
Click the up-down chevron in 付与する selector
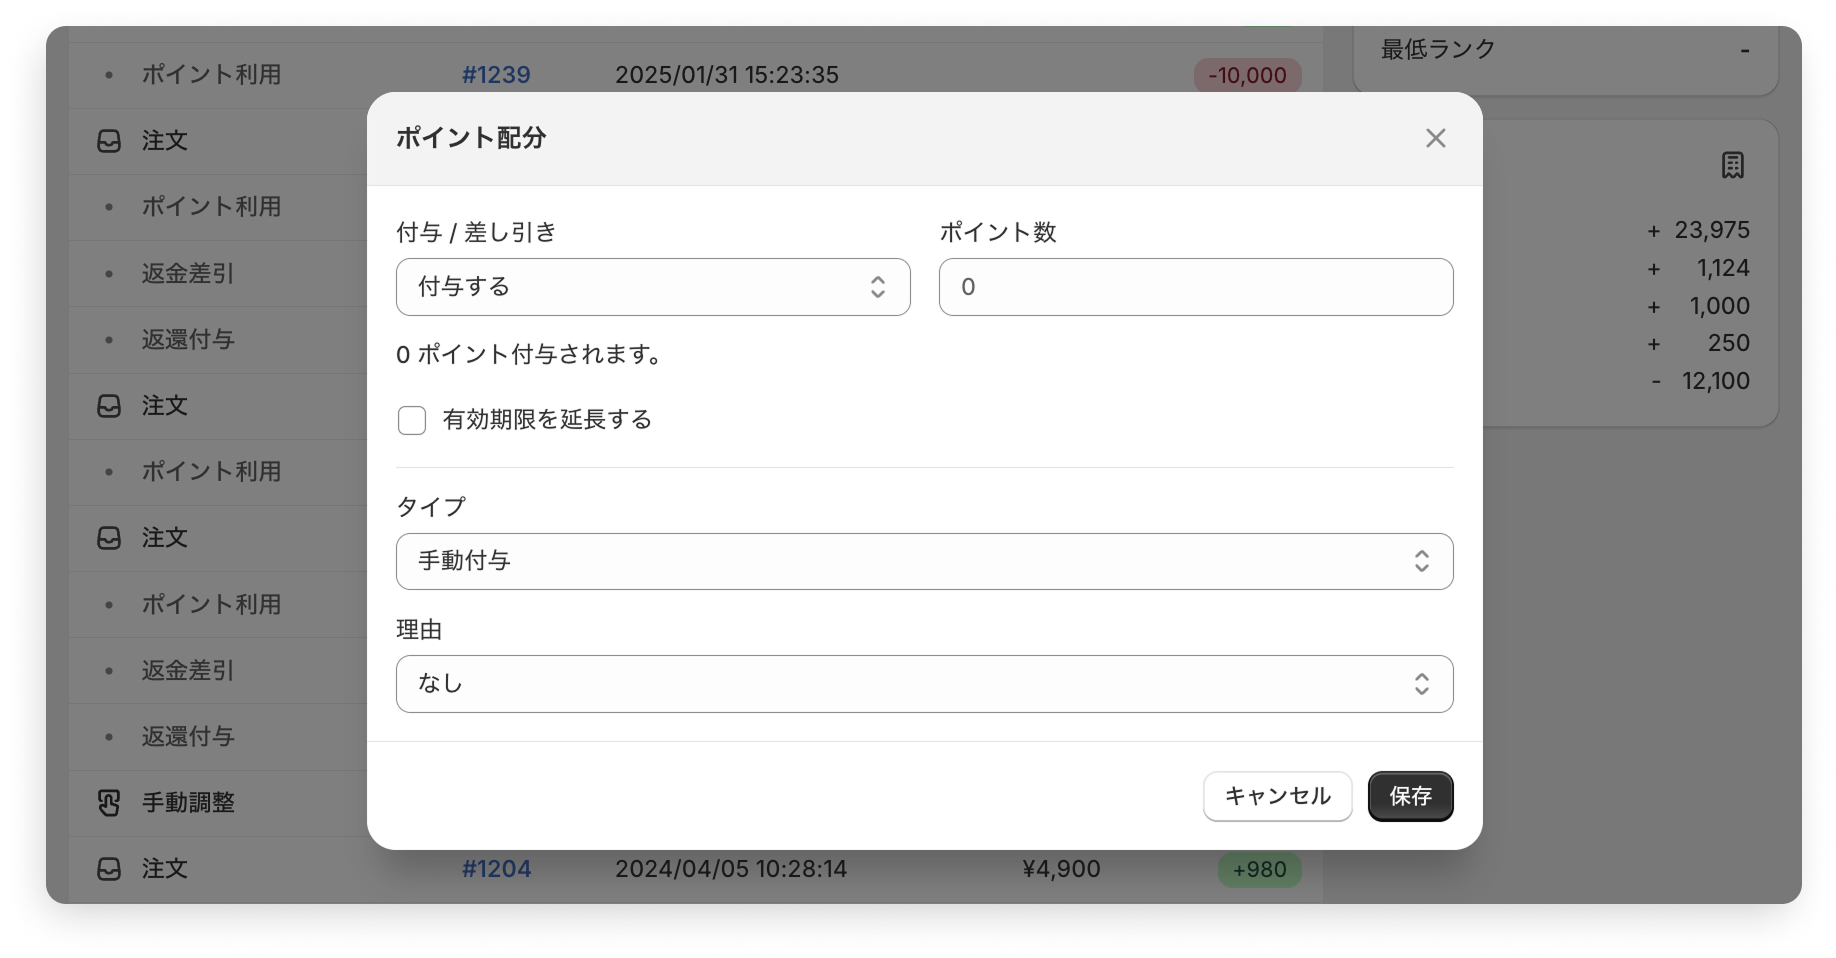[x=877, y=287]
